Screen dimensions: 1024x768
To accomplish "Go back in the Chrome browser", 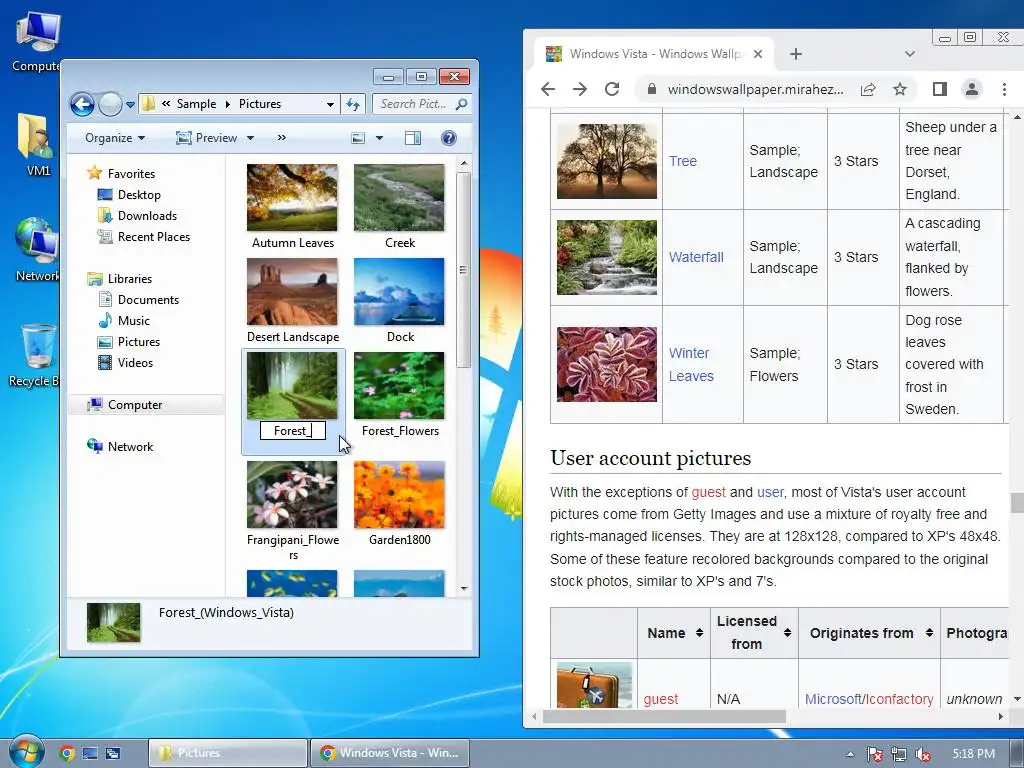I will pyautogui.click(x=548, y=89).
